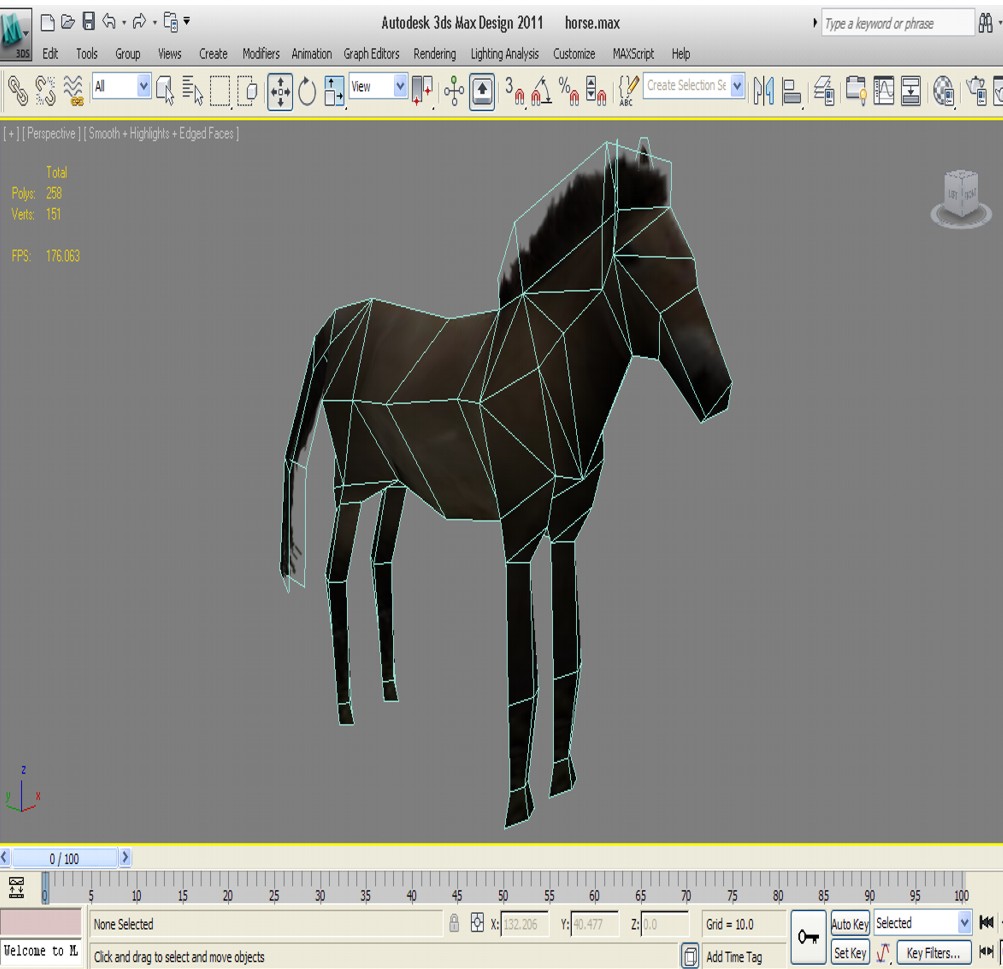Click the Undo arrow icon
Image resolution: width=1003 pixels, height=969 pixels.
click(109, 22)
